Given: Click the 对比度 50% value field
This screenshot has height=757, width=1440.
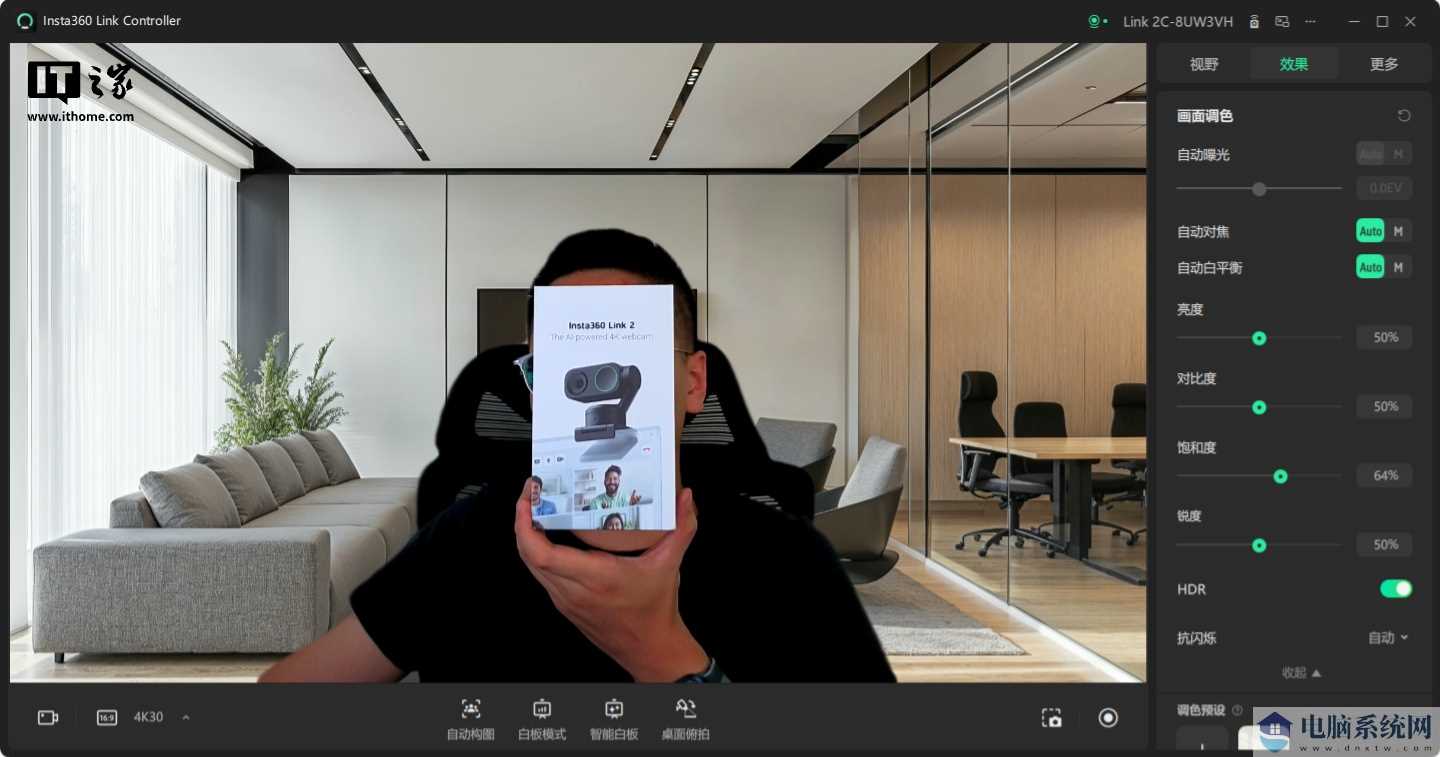Looking at the screenshot, I should coord(1384,407).
